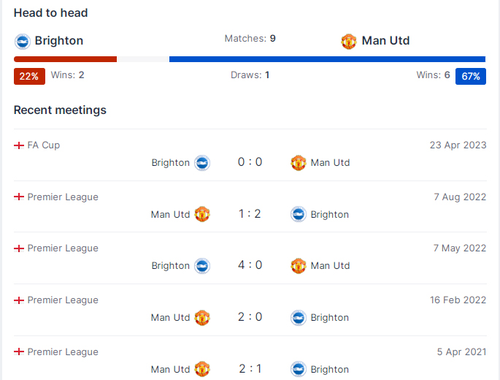Click the 22% Brighton win badge
Screen dimensions: 500x380
pos(29,76)
